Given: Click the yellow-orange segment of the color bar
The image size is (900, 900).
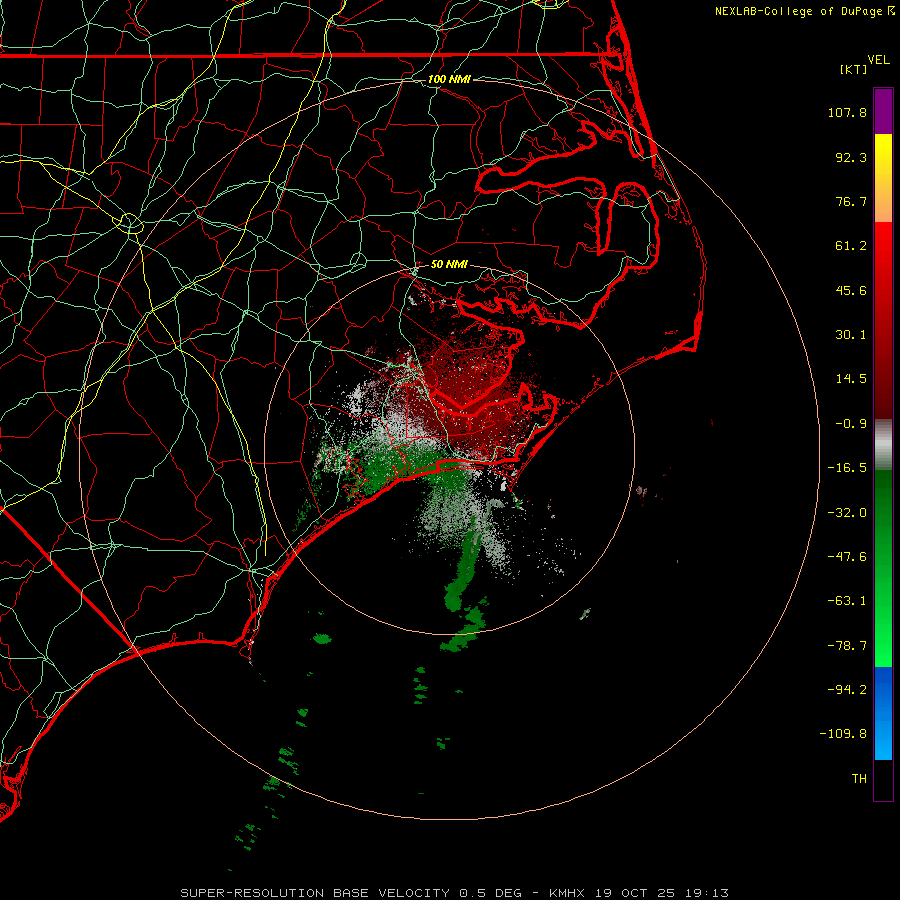Looking at the screenshot, I should tap(883, 178).
